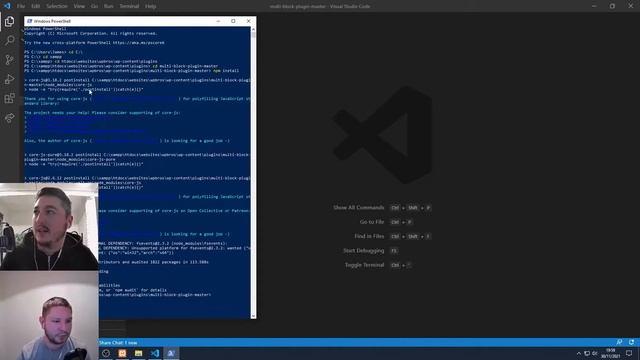This screenshot has height=360, width=640.
Task: Click the upper webcam video thumbnail
Action: (x=49, y=227)
